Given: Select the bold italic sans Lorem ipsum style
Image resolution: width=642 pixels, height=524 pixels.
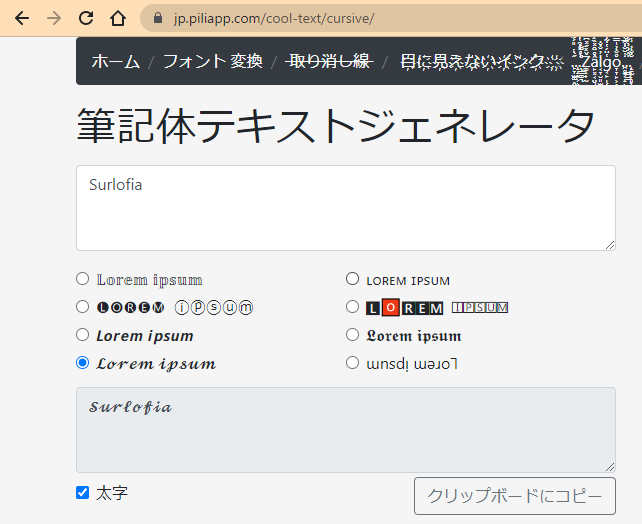Looking at the screenshot, I should pos(82,334).
